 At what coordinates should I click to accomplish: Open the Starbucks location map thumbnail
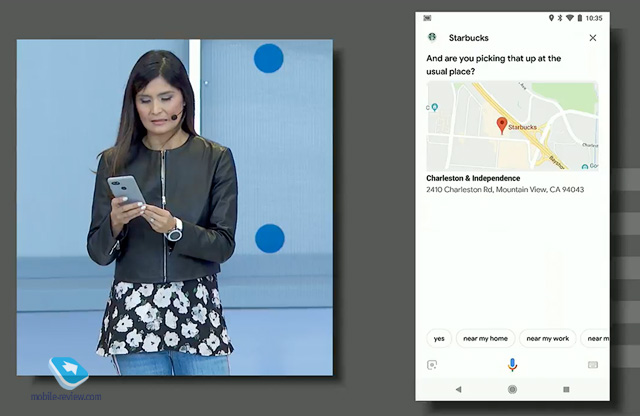pos(512,126)
